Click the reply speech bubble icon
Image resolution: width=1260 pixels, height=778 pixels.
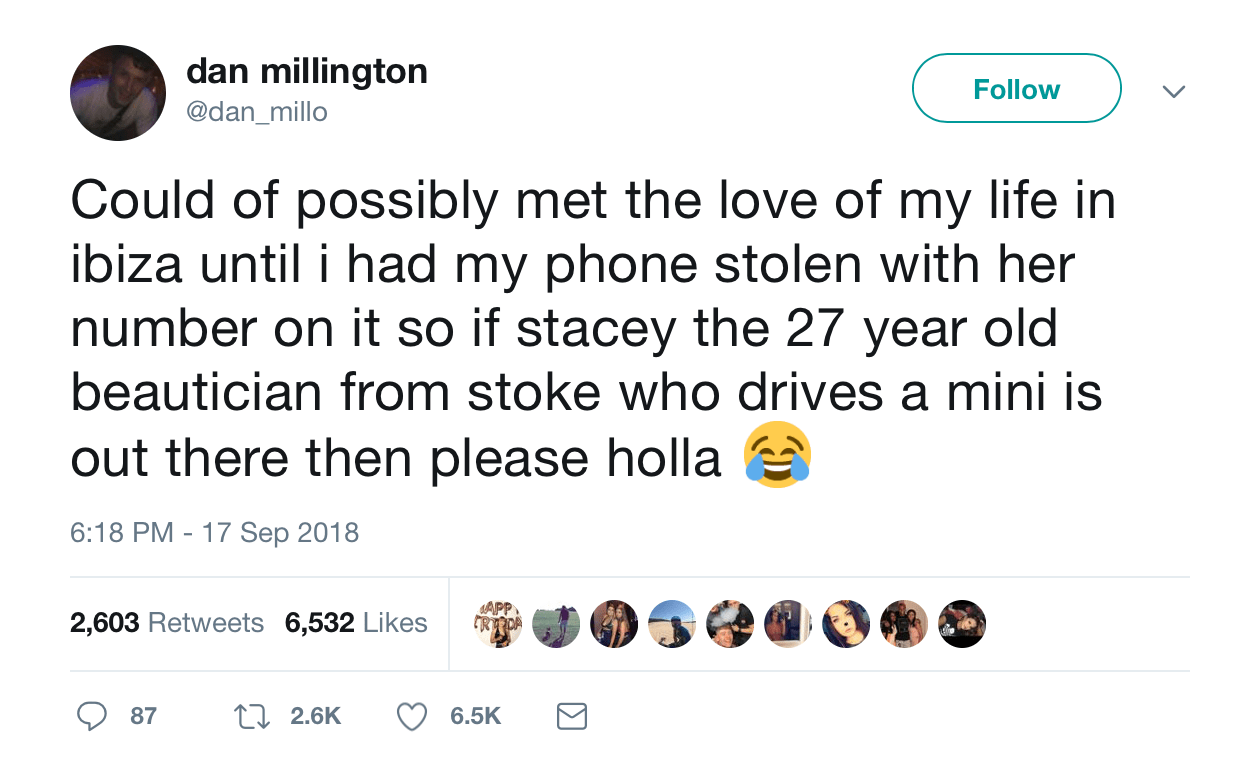coord(92,715)
